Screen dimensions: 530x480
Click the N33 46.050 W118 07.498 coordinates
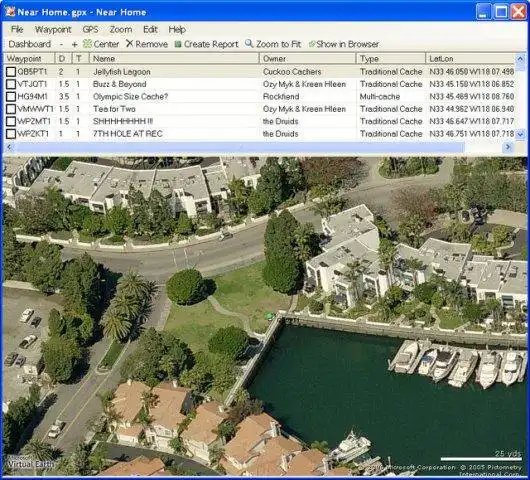tap(472, 72)
